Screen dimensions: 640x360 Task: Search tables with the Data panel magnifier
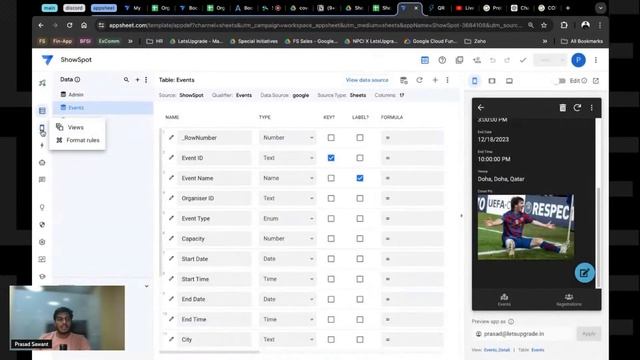pyautogui.click(x=126, y=80)
